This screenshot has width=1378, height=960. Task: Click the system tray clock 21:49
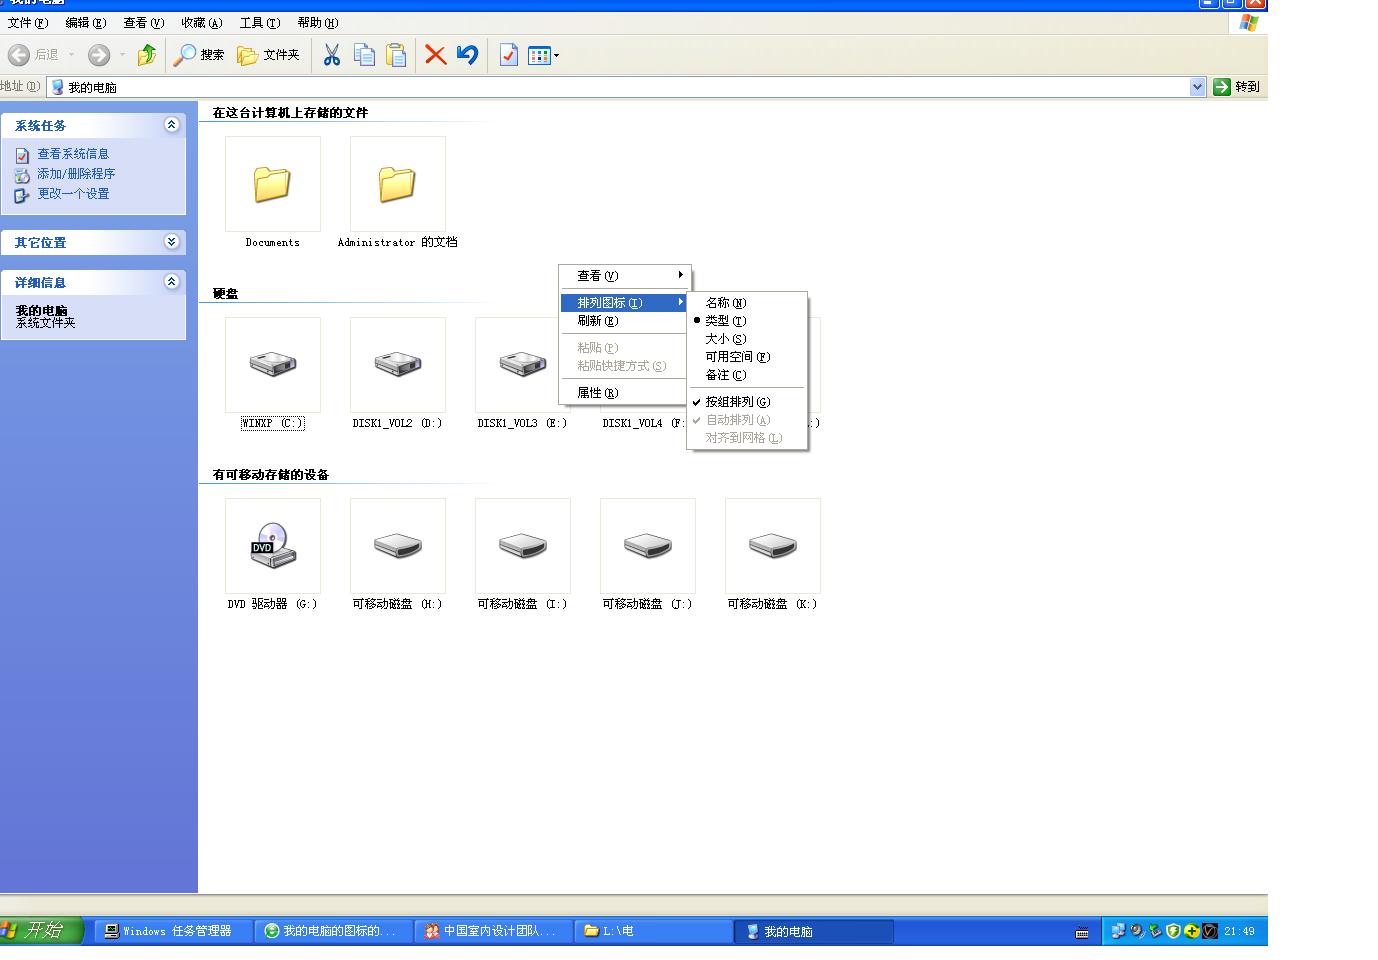pos(1239,932)
